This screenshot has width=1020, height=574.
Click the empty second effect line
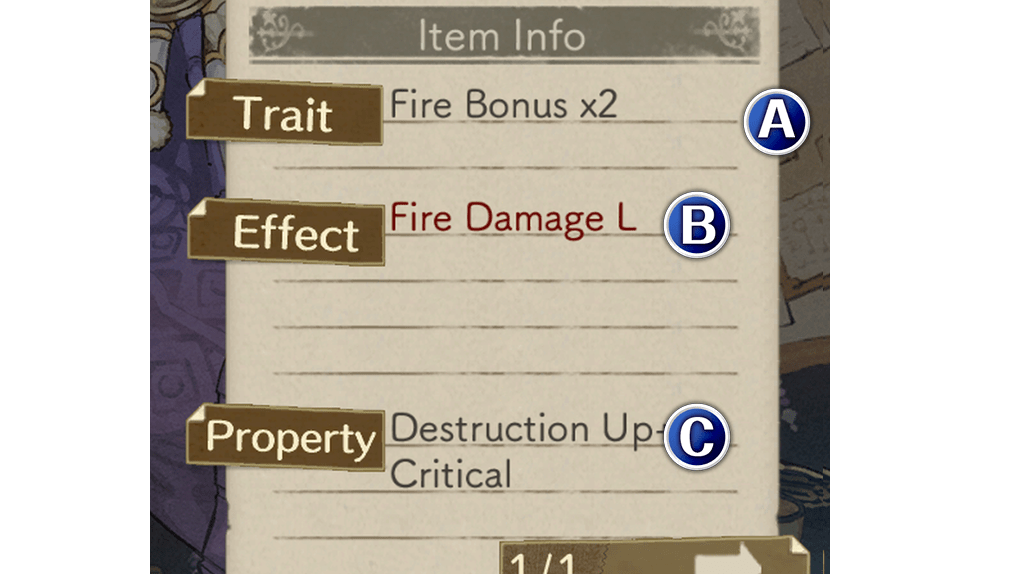coord(505,259)
